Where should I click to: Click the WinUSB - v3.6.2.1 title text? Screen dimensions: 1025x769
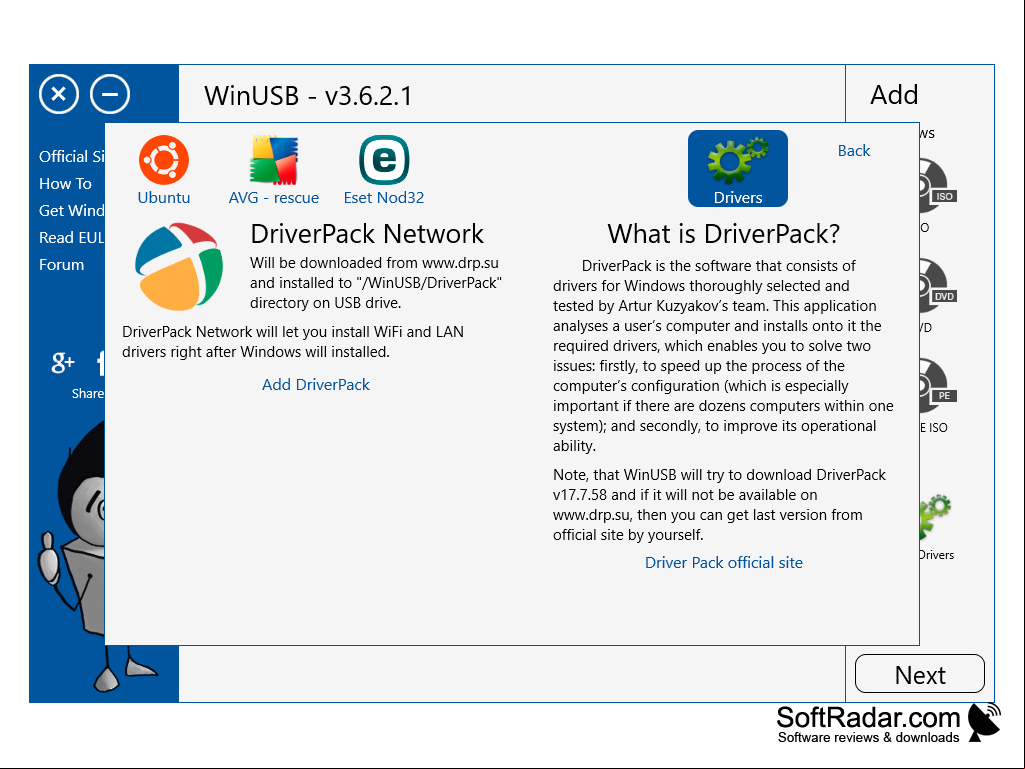[308, 95]
